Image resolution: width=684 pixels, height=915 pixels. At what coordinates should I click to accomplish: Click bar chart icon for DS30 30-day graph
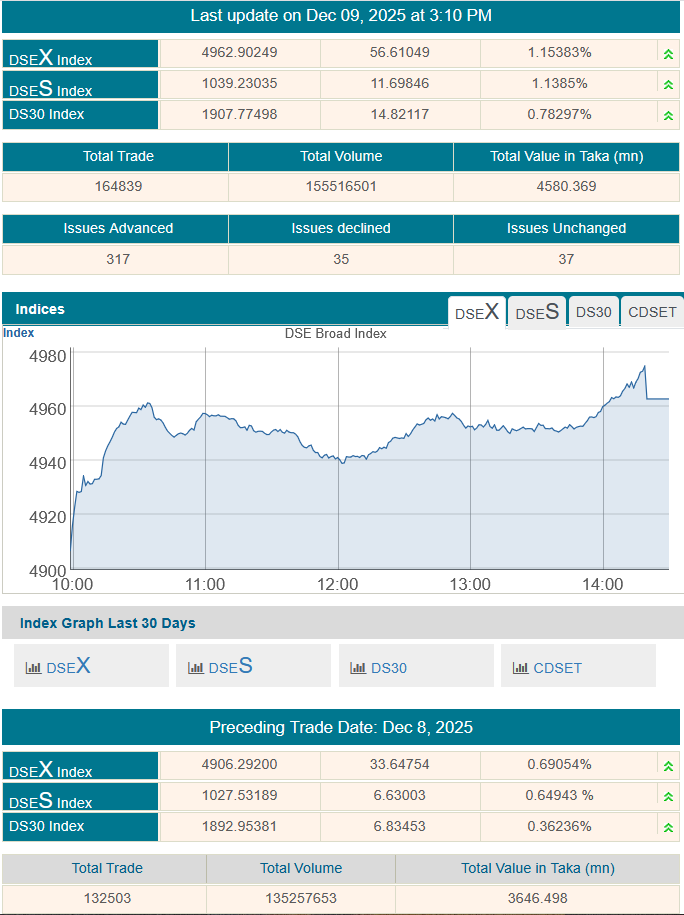tap(358, 667)
